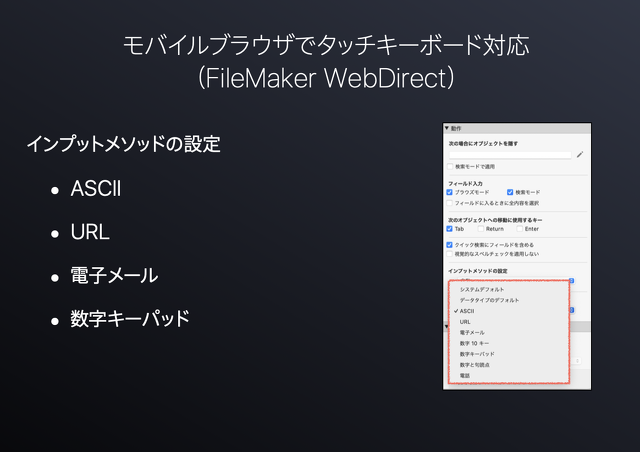The image size is (640, 452).
Task: Pick URL from the input method list
Action: point(465,322)
